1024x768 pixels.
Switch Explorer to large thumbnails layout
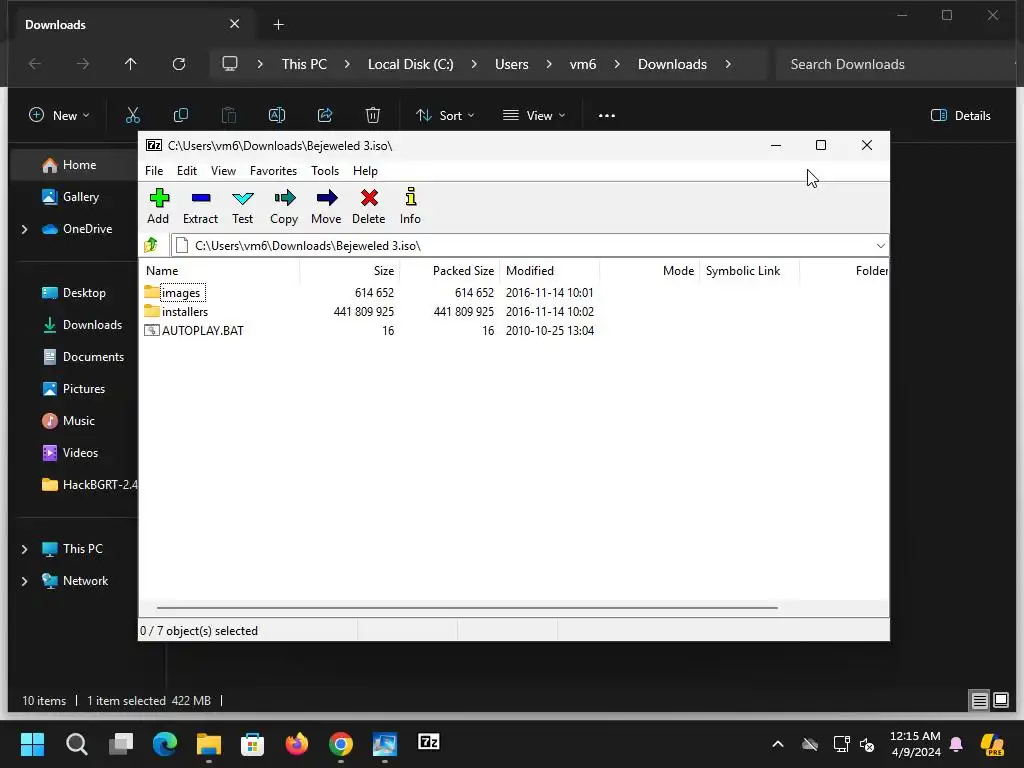[1001, 701]
